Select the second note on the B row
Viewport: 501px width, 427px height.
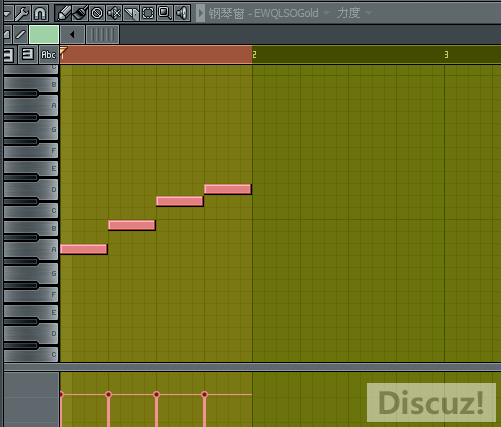(x=132, y=225)
